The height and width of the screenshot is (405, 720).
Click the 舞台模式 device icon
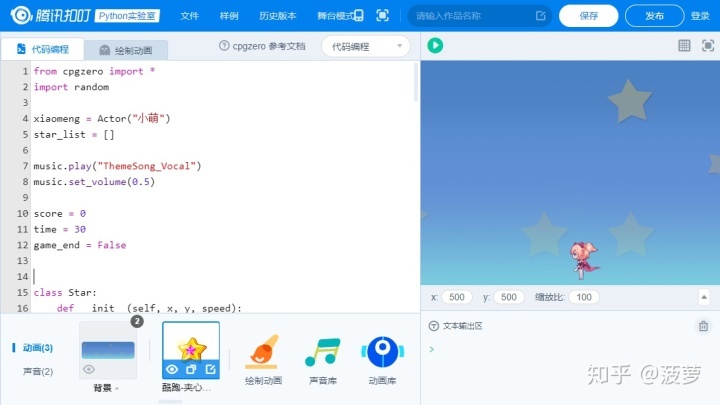pos(359,16)
